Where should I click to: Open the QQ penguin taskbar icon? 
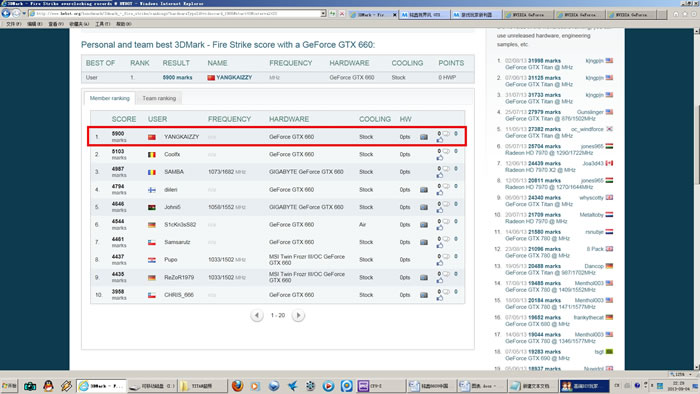[x=48, y=386]
